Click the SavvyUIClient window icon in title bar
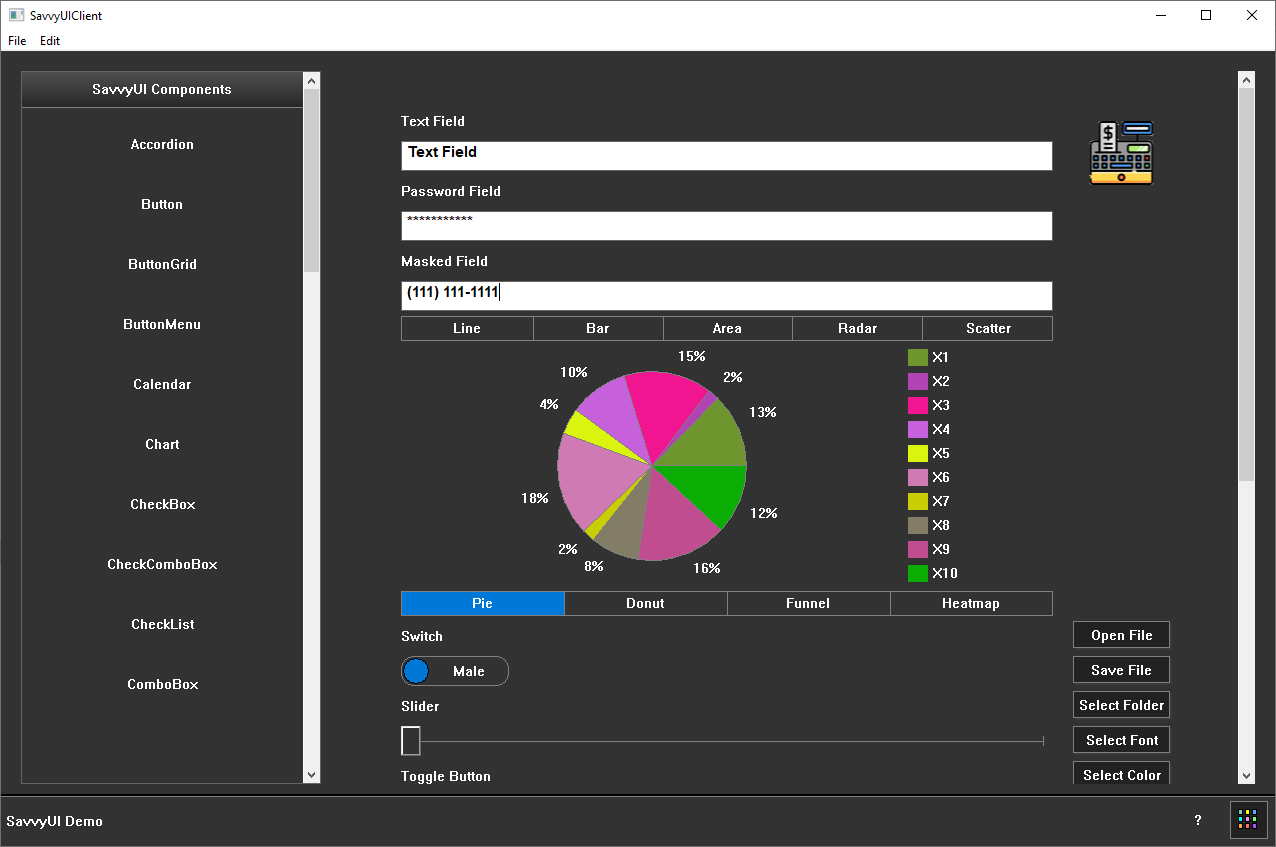 tap(16, 15)
